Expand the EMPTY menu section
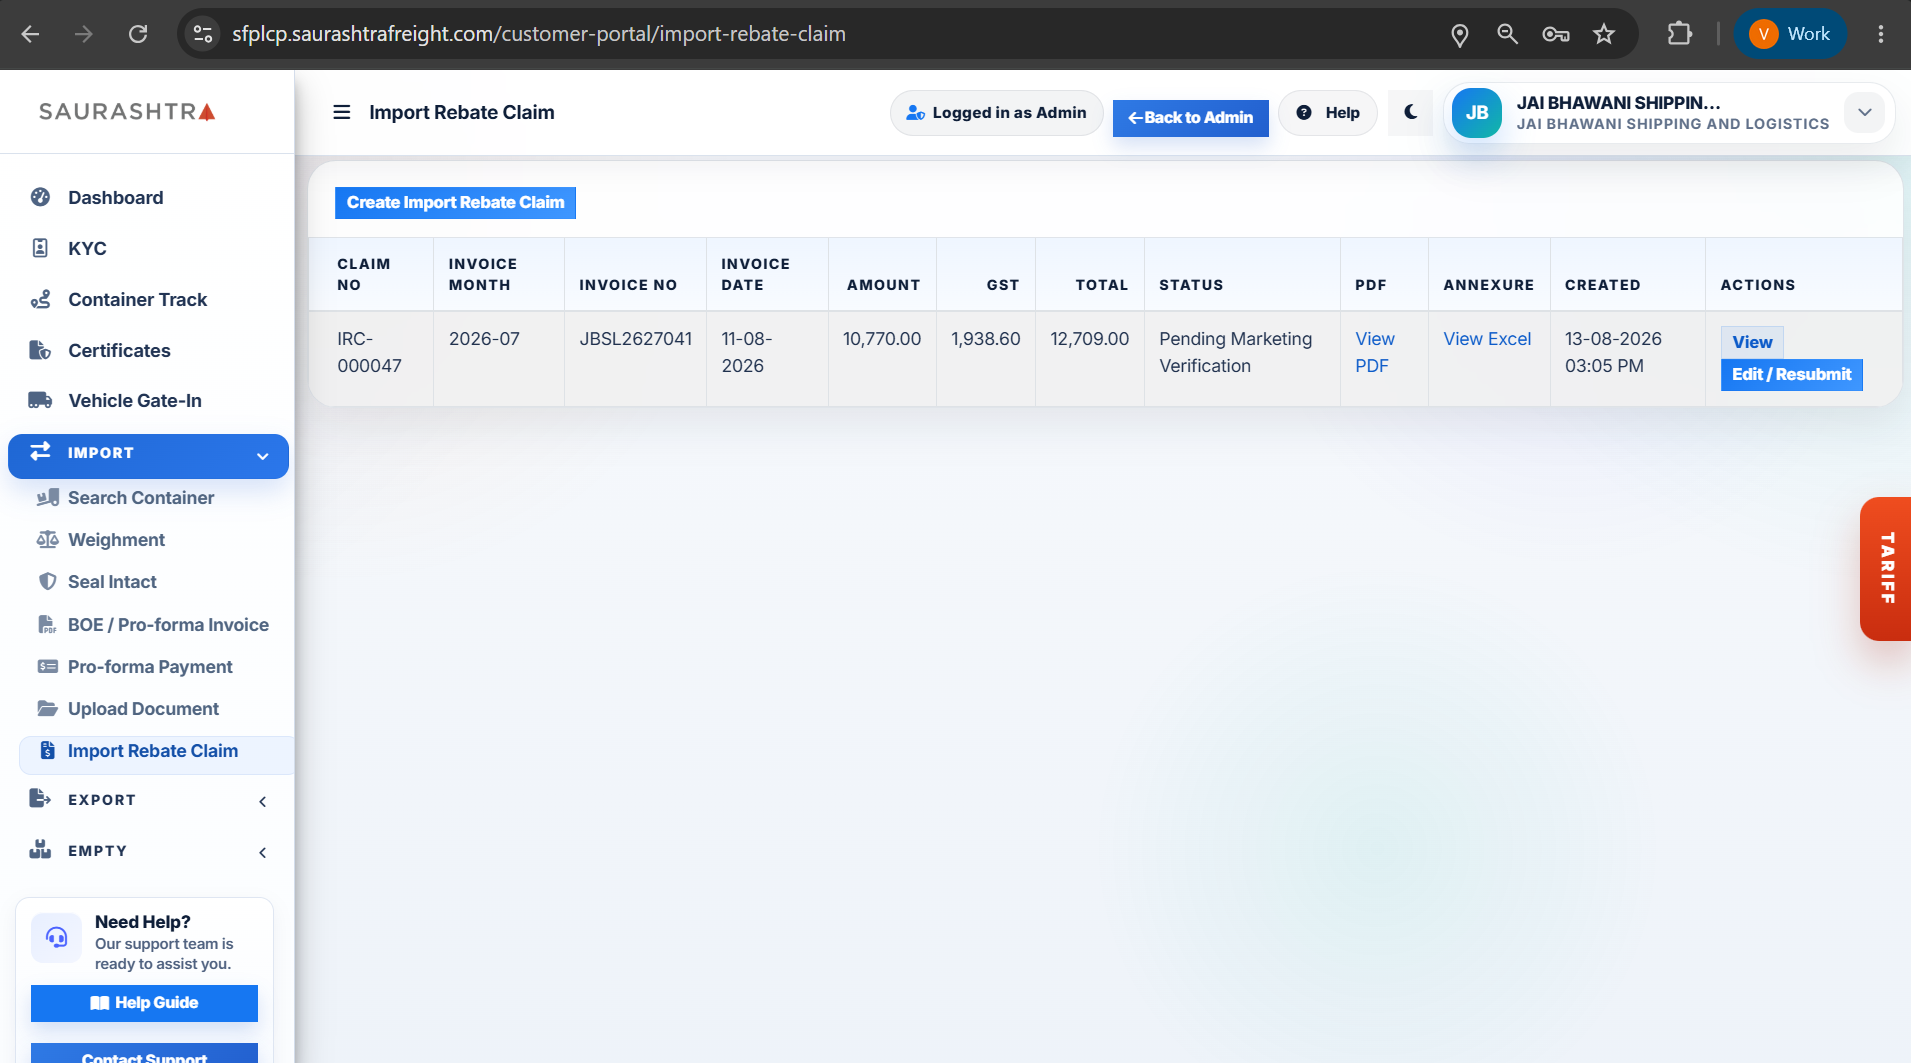The width and height of the screenshot is (1911, 1063). [x=148, y=851]
